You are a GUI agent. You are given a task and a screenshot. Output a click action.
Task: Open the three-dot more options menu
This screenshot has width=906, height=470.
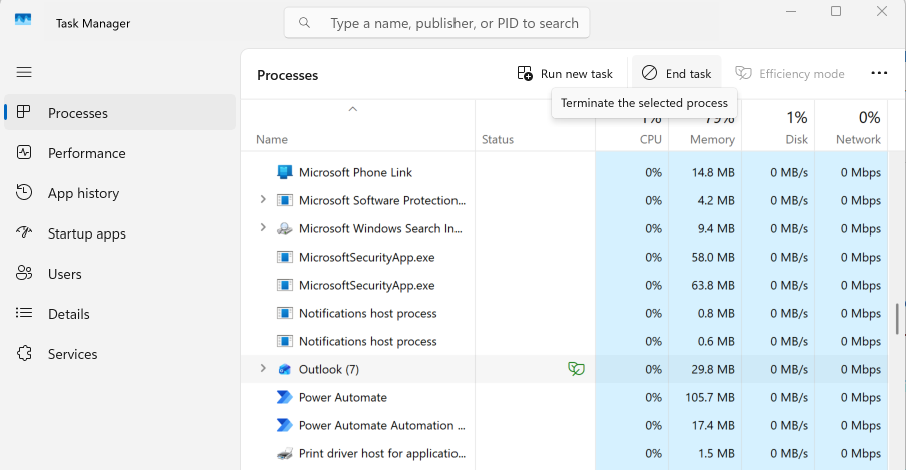879,73
